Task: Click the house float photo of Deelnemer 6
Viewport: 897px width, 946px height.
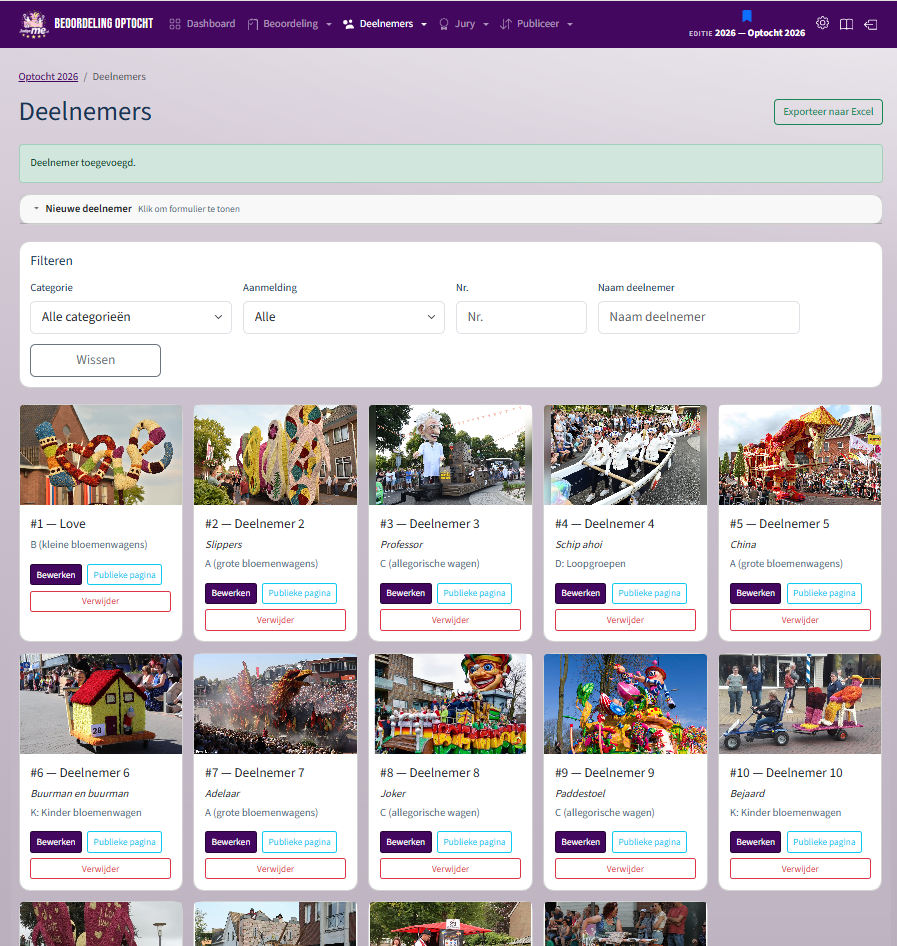Action: 101,704
